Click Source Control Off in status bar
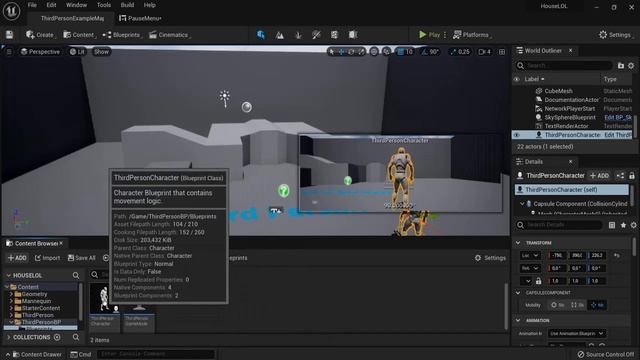Viewport: 640px width, 360px height. (606, 354)
